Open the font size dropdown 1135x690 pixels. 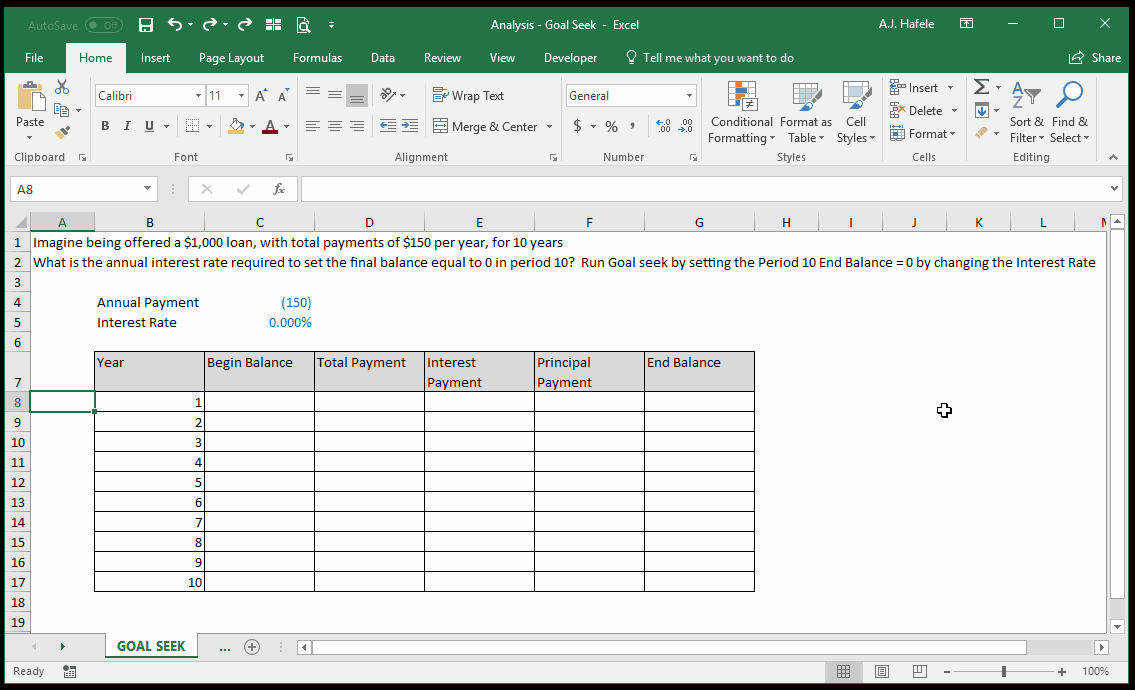[241, 96]
